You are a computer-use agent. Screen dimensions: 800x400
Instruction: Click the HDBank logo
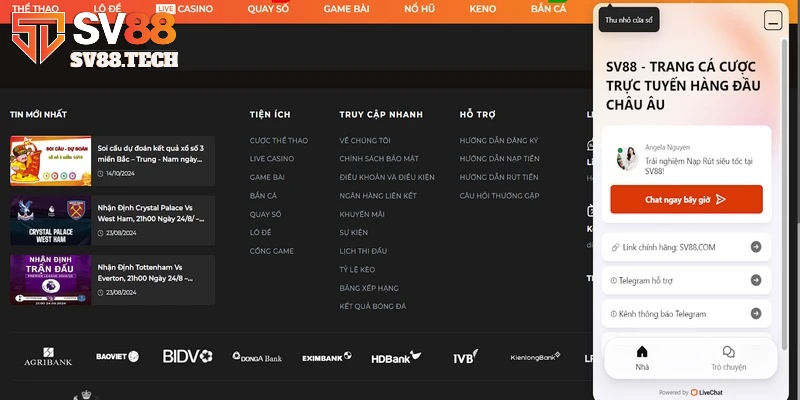[390, 357]
